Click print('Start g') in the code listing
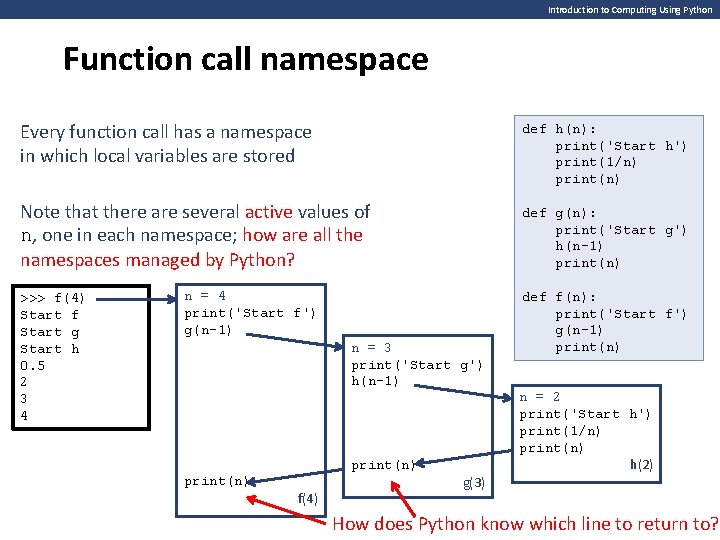 coord(621,231)
